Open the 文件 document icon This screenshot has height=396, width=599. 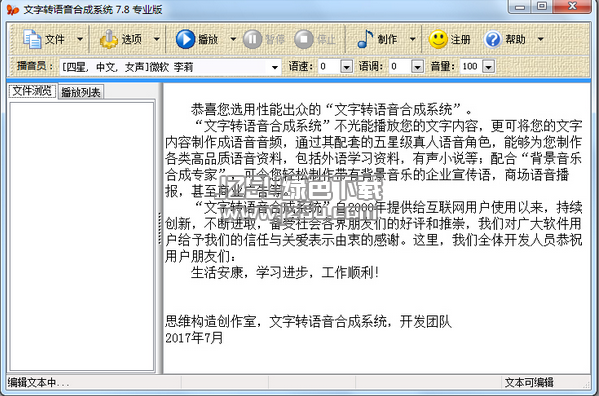[32, 39]
